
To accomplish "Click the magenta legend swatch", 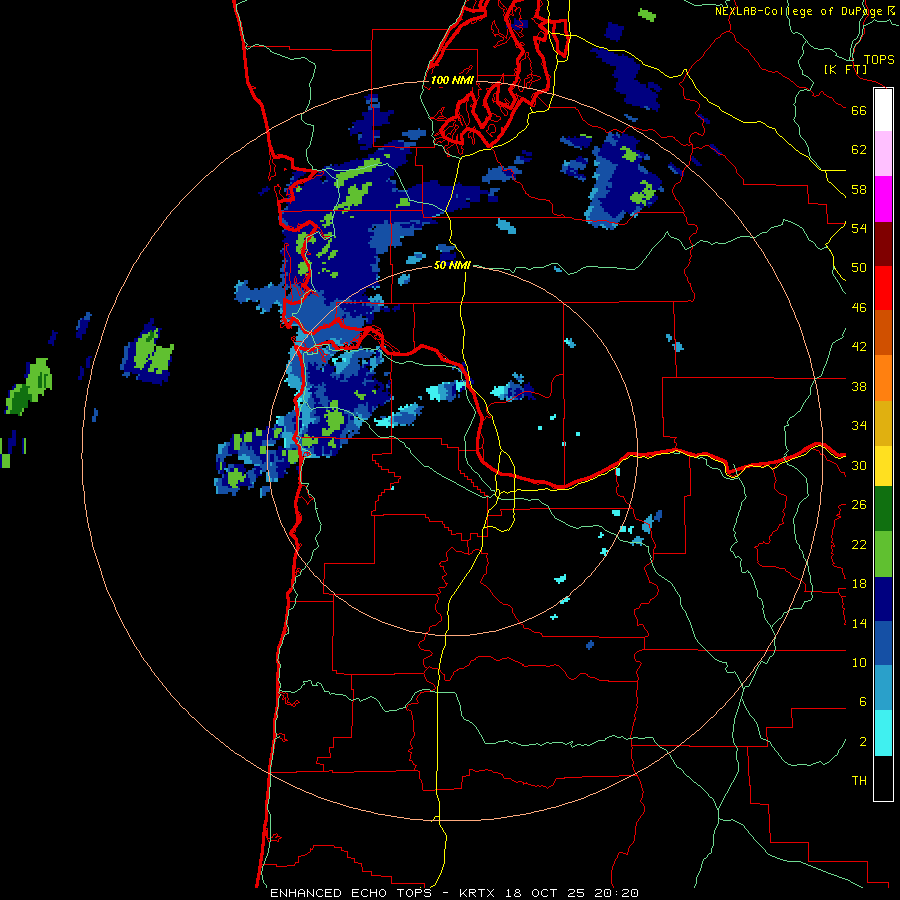I will click(883, 198).
